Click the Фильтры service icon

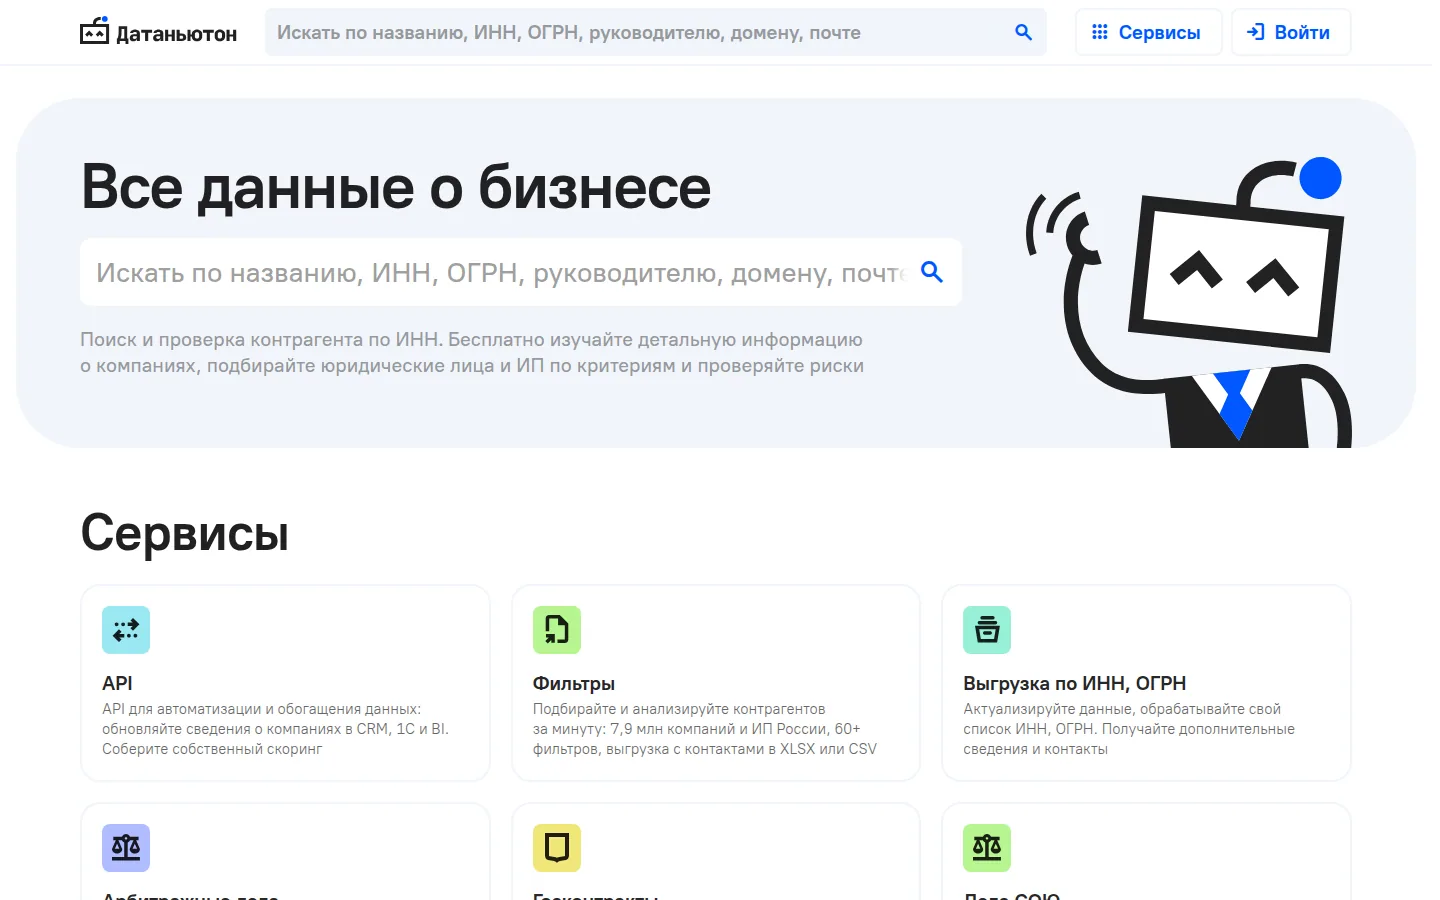pyautogui.click(x=557, y=630)
